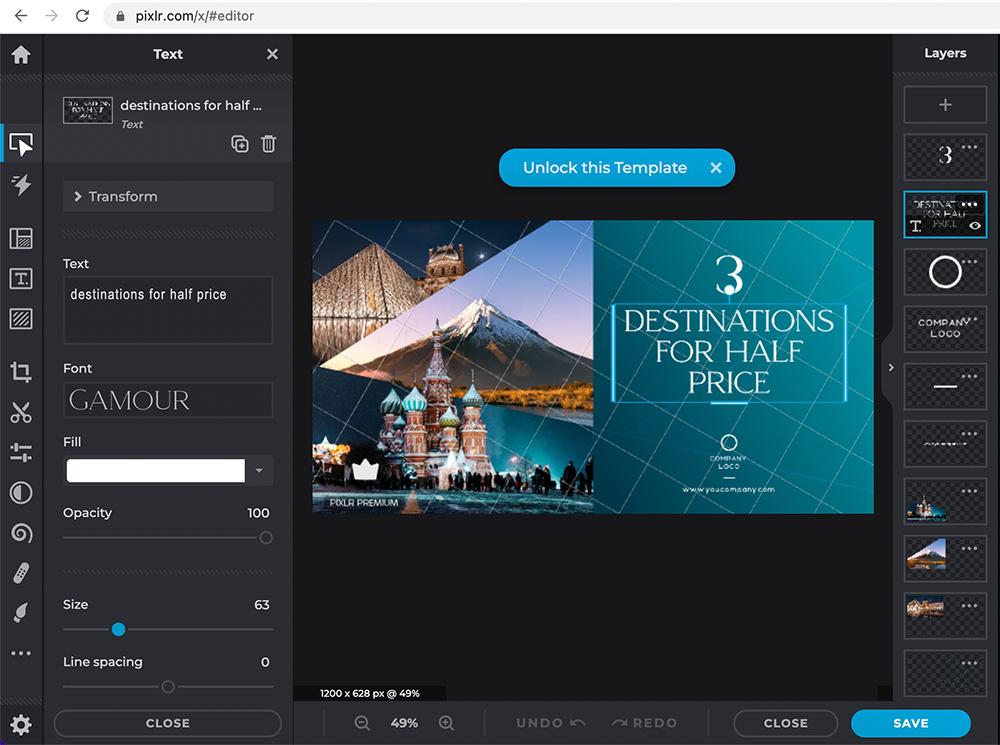The width and height of the screenshot is (1000, 745).
Task: Click the 49% zoom level value
Action: 404,723
